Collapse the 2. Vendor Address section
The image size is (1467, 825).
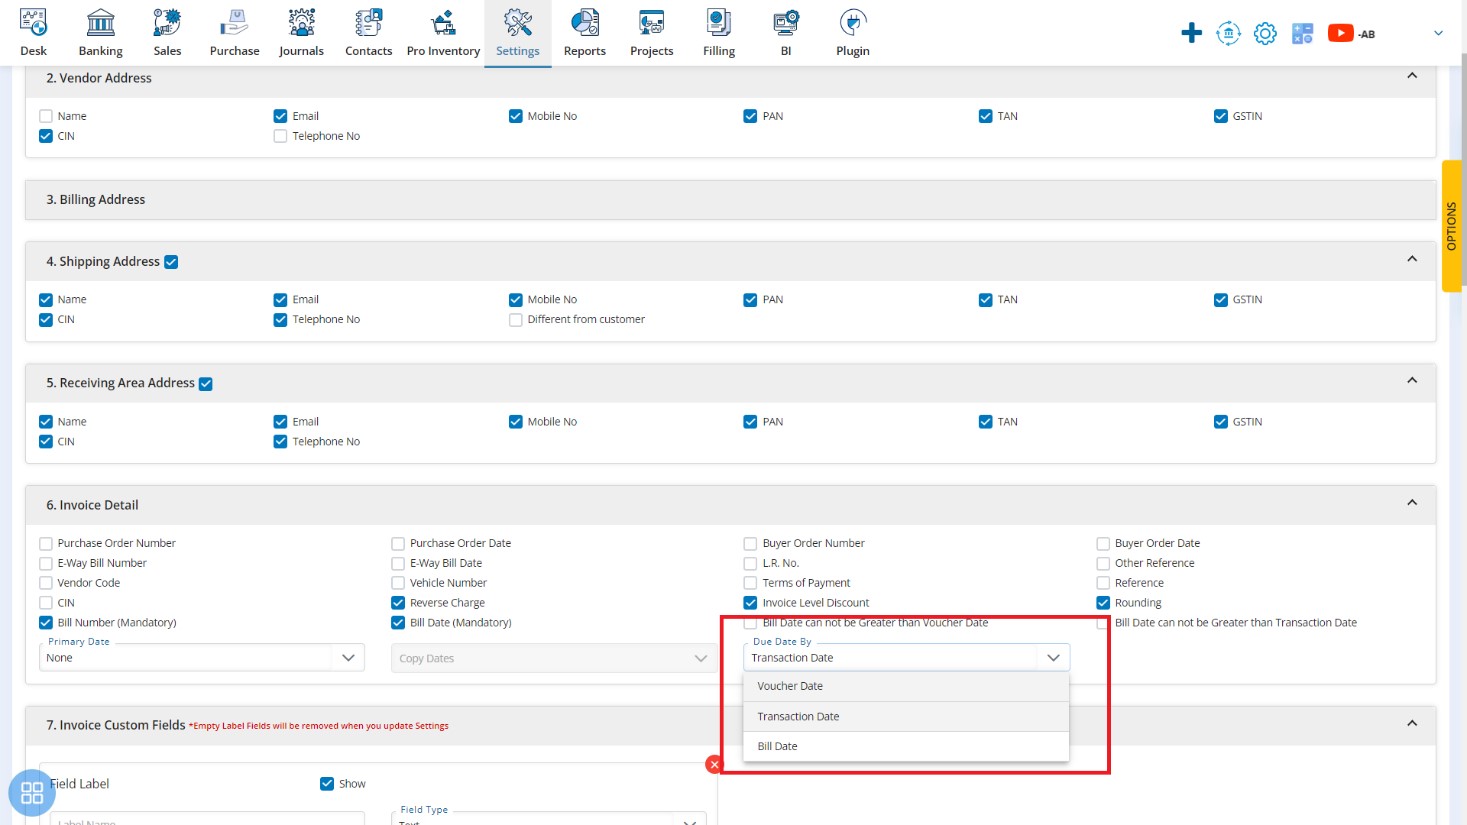(x=1412, y=76)
